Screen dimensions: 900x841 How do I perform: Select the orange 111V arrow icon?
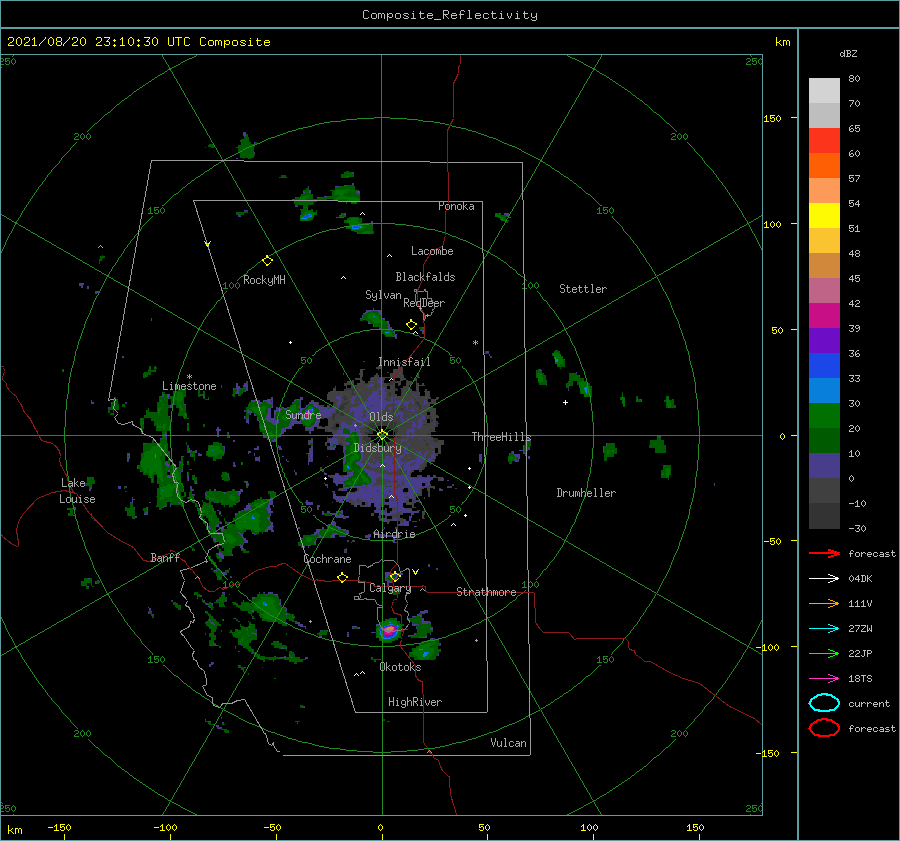[824, 603]
